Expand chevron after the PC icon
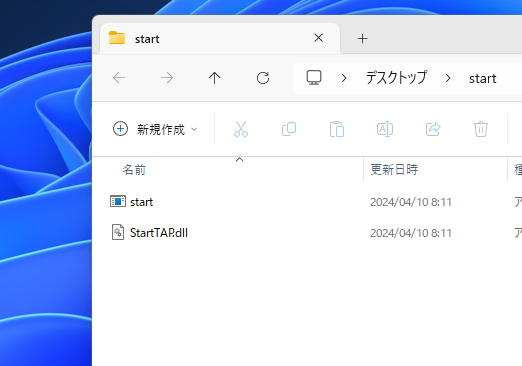Viewport: 522px width, 366px height. click(x=344, y=78)
